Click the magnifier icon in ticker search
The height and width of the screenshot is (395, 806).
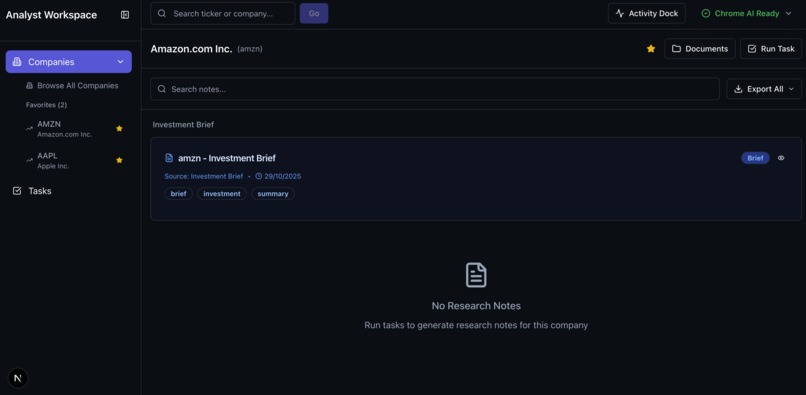(x=162, y=13)
